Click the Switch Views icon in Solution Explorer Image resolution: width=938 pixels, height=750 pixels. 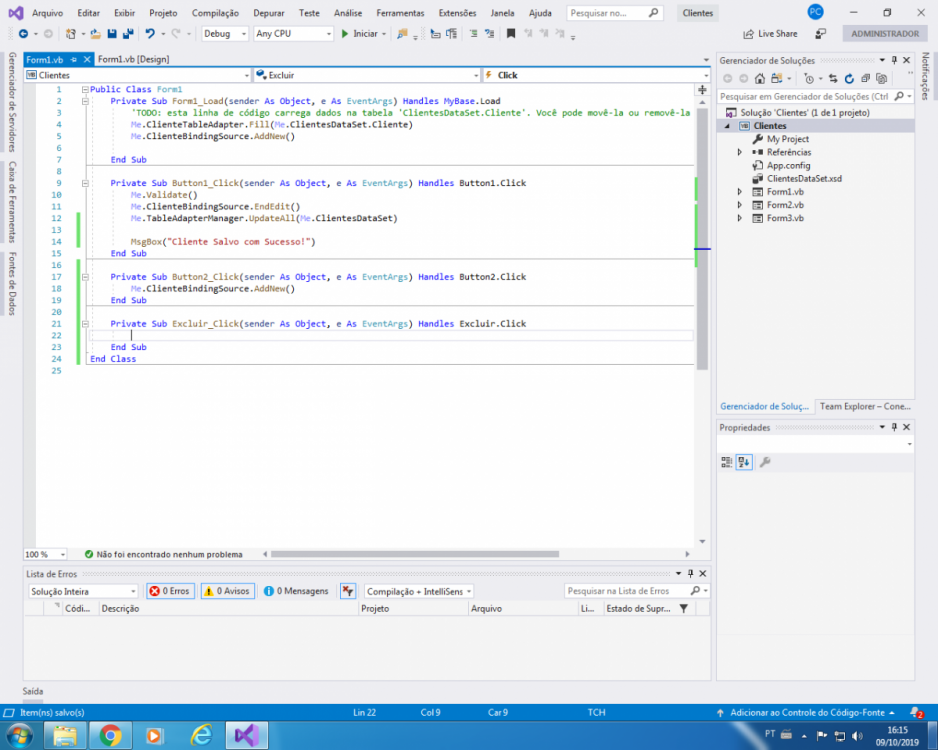[x=776, y=78]
